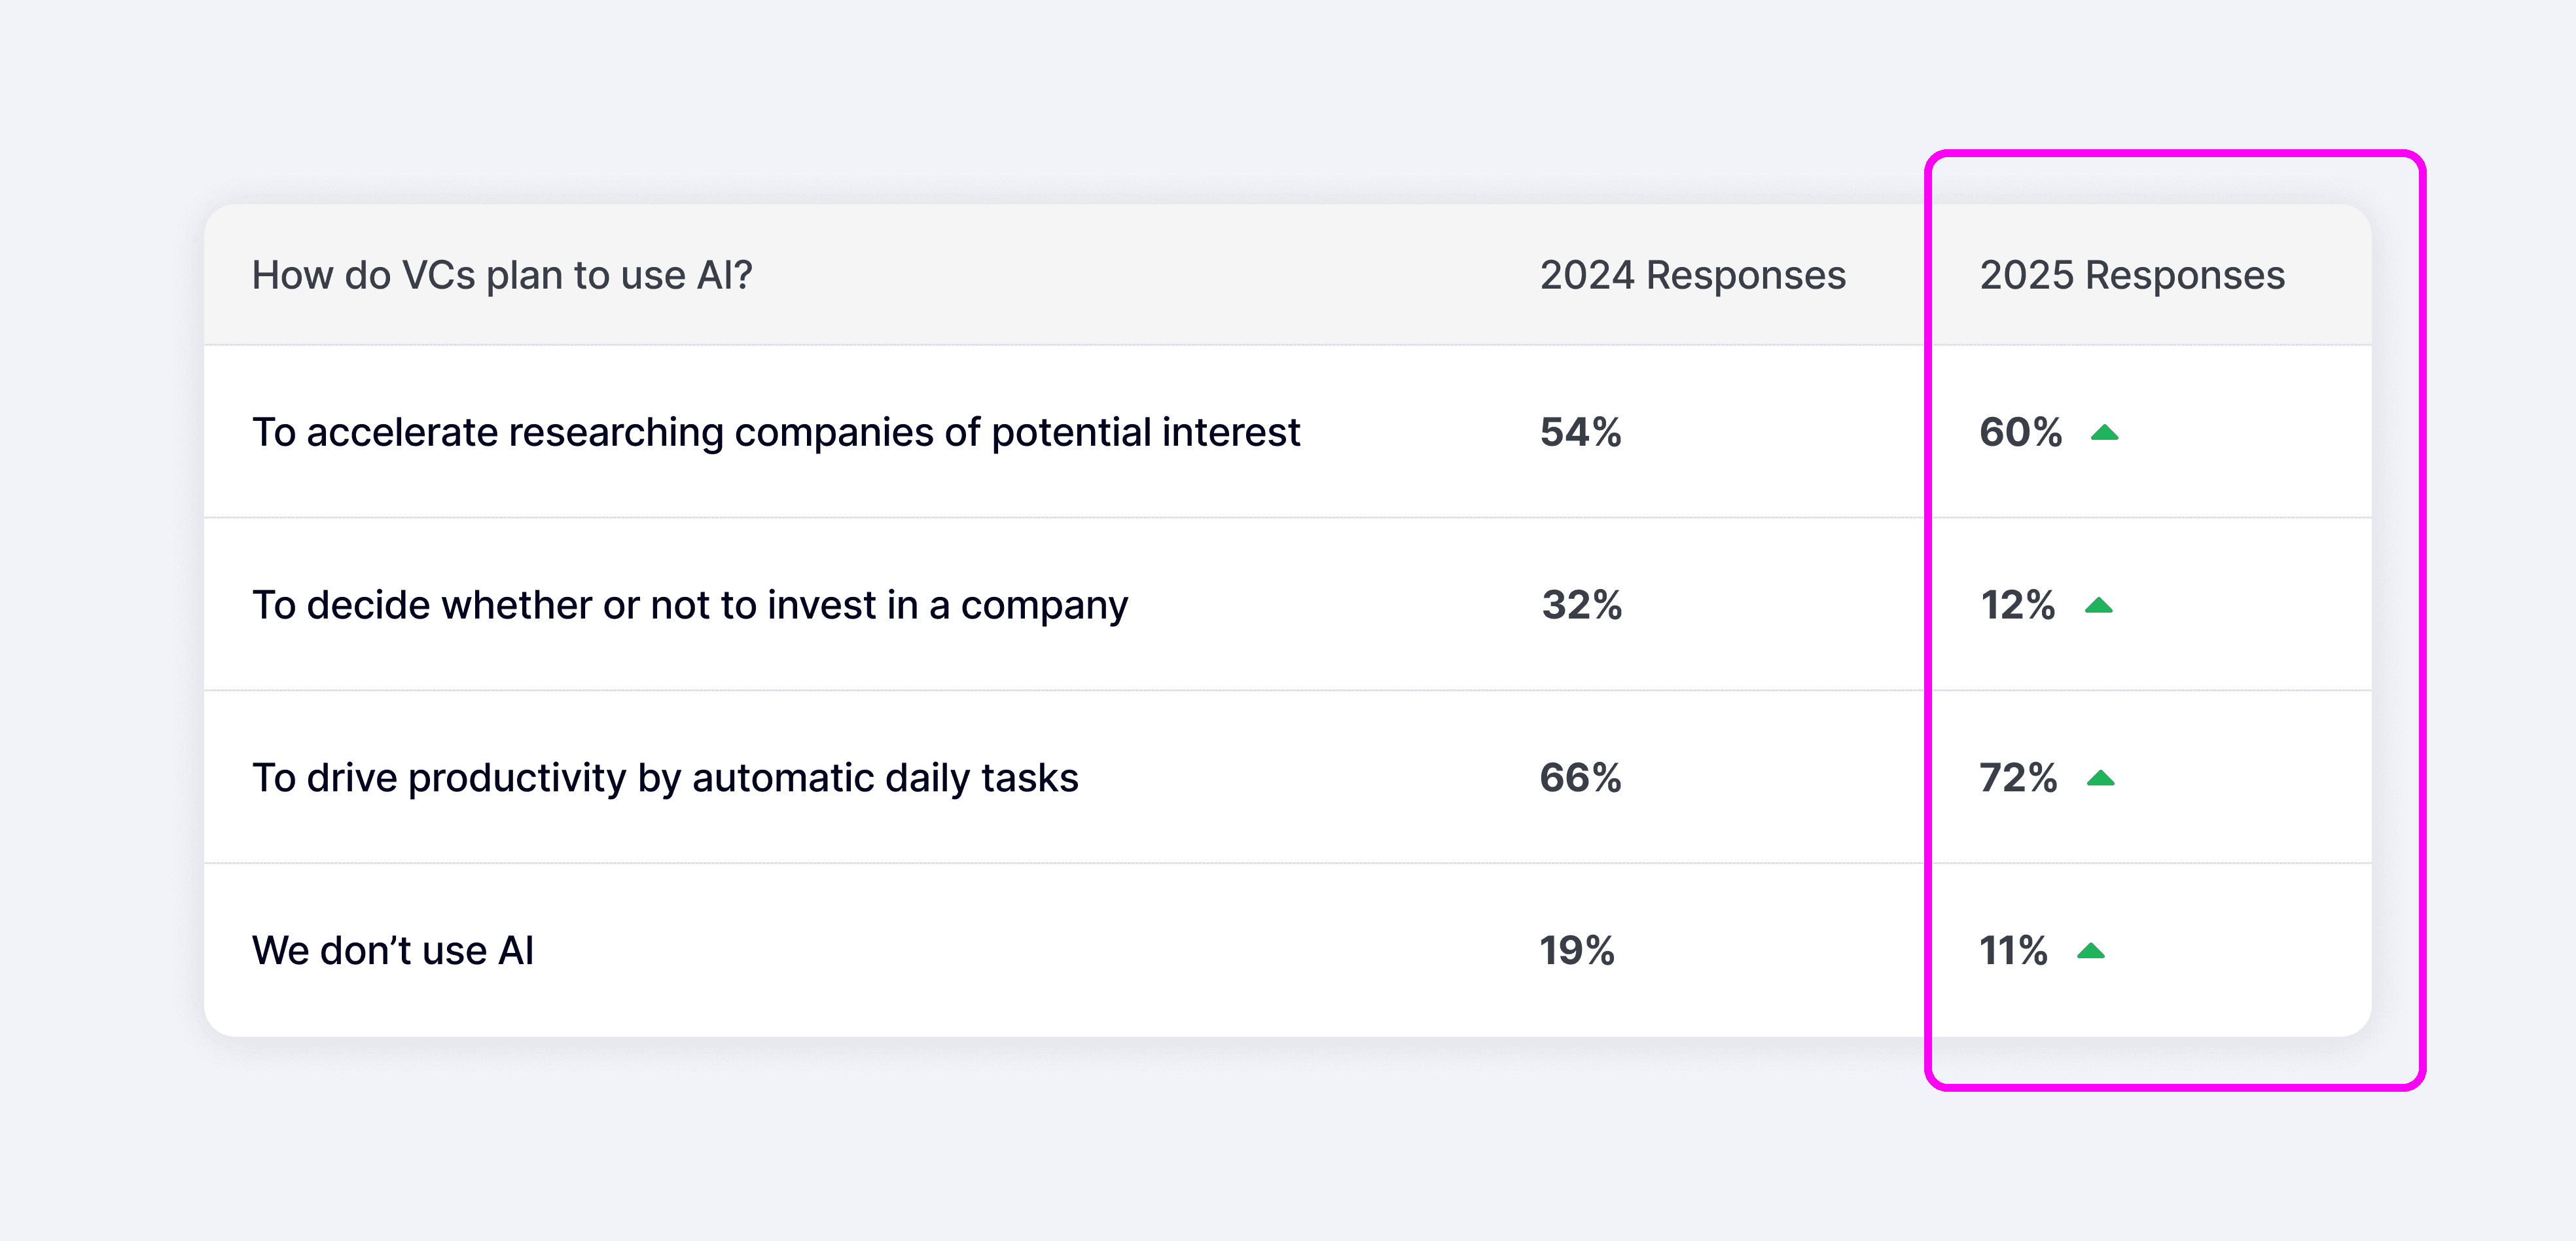Select the "How do VCs plan to use AI?" header
Viewport: 2576px width, 1241px height.
tap(501, 275)
